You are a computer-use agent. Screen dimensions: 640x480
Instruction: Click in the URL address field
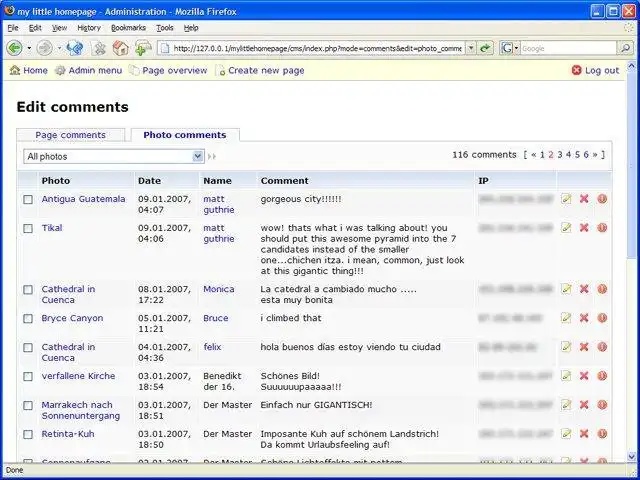coord(317,48)
